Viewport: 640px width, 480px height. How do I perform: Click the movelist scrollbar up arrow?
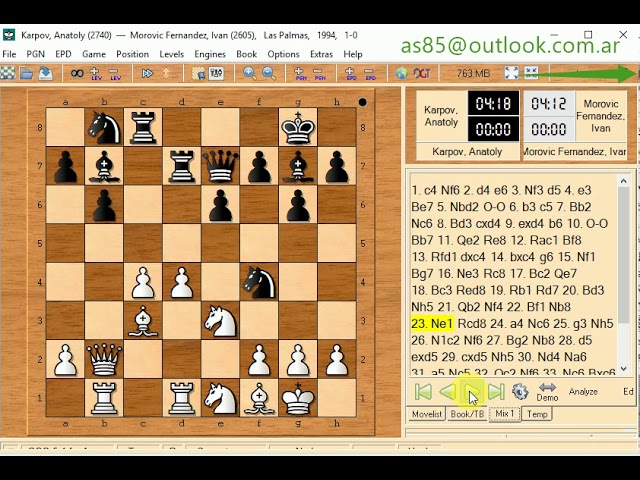click(623, 180)
